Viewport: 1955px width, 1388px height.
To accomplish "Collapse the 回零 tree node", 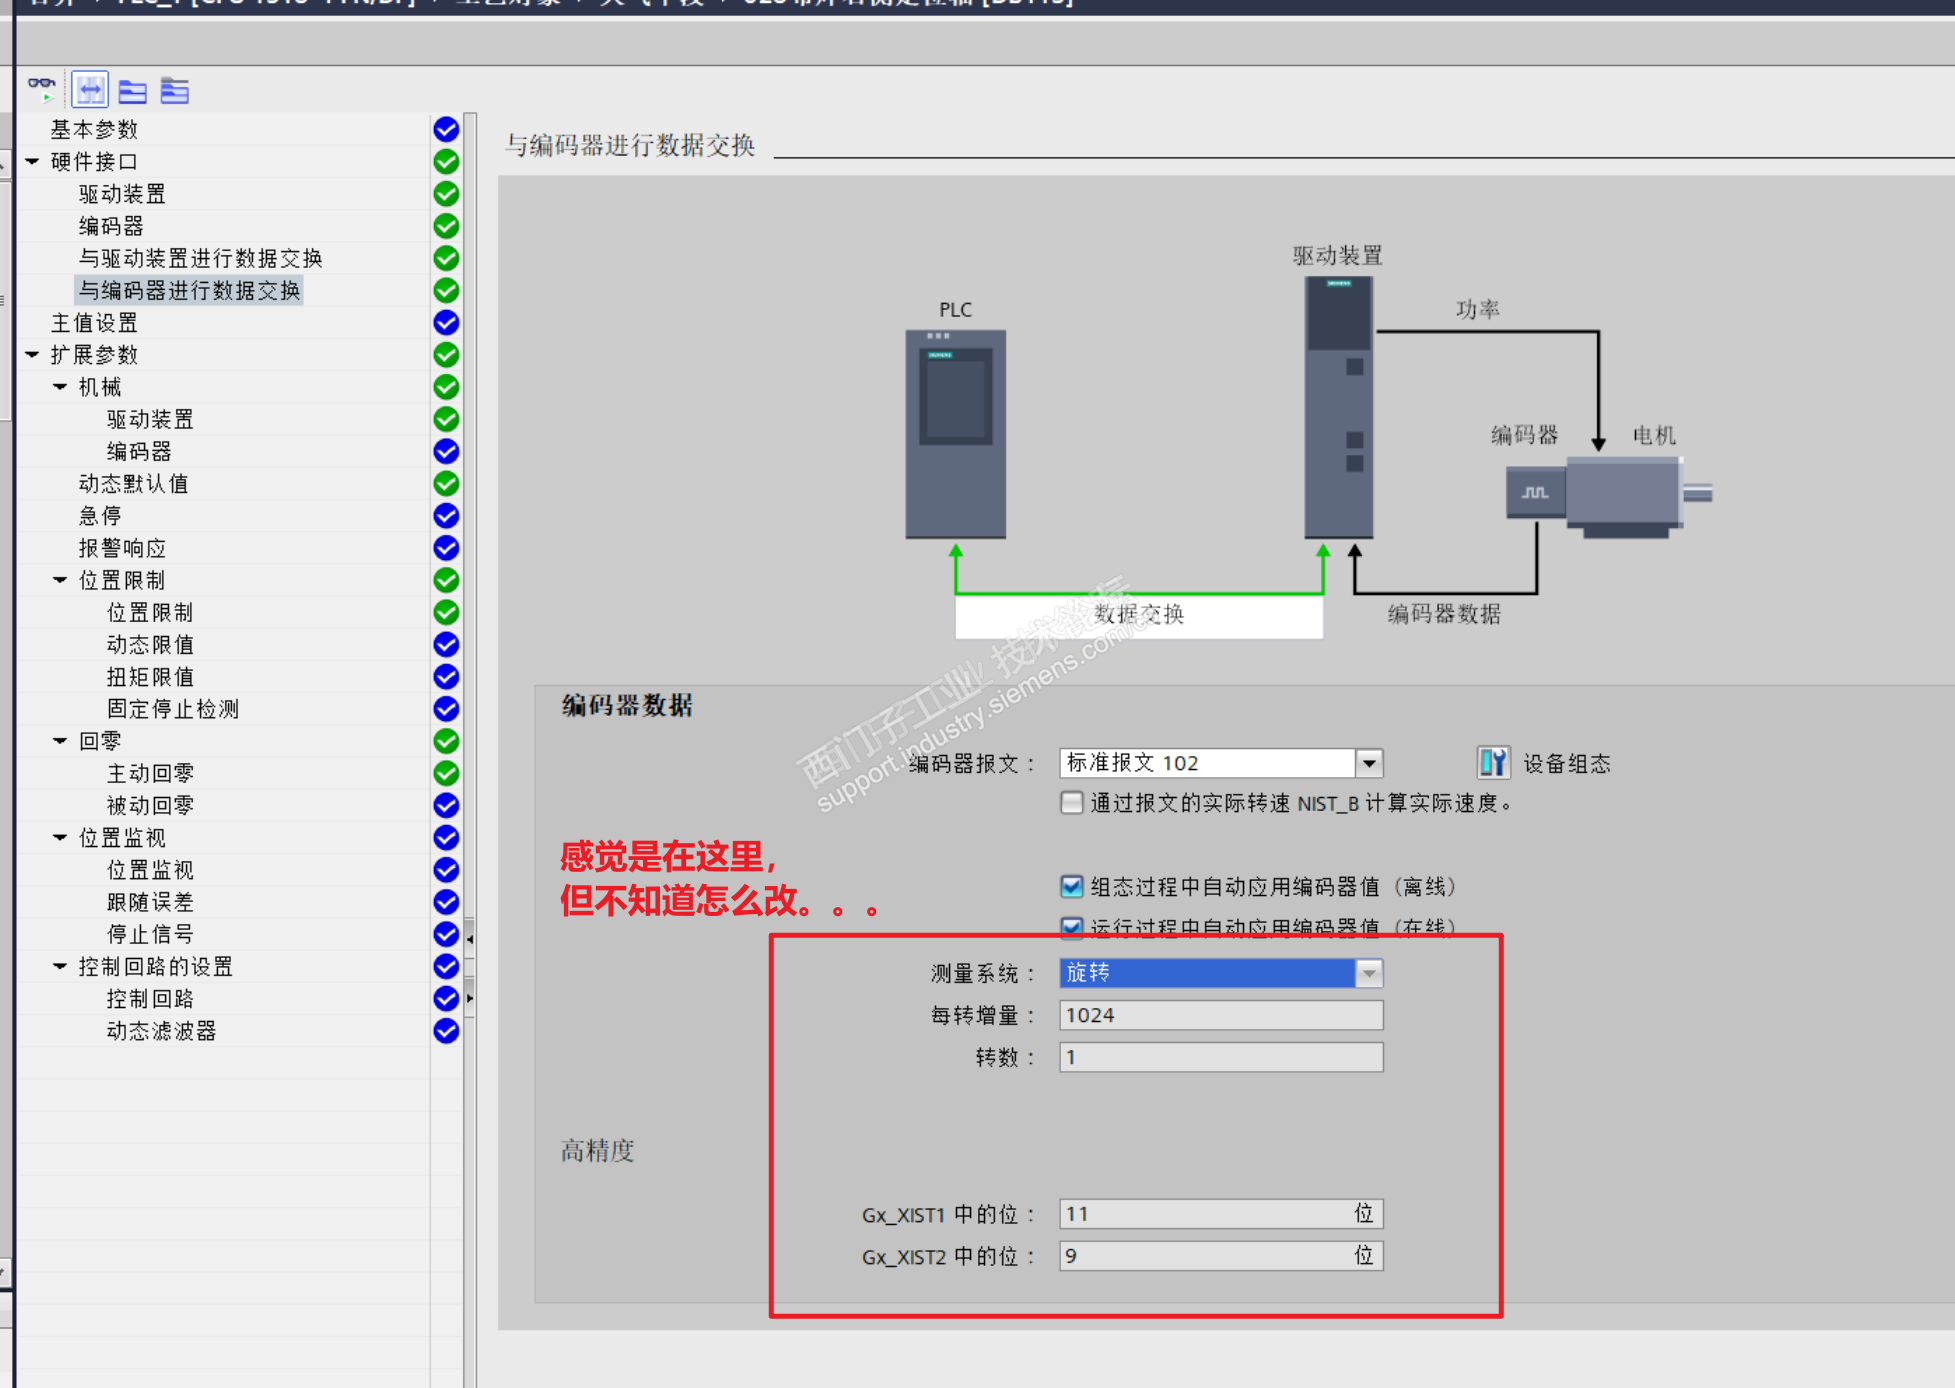I will click(x=60, y=741).
